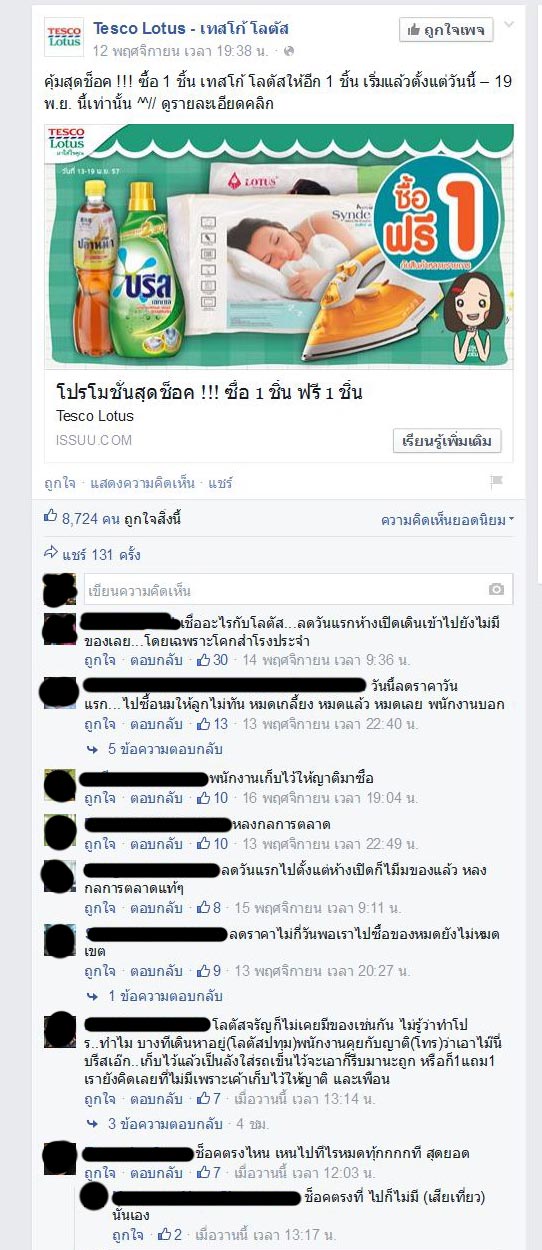Click the reply arrow icon by 5 ข้อความตอบกลับ
The image size is (542, 1250).
pos(92,749)
